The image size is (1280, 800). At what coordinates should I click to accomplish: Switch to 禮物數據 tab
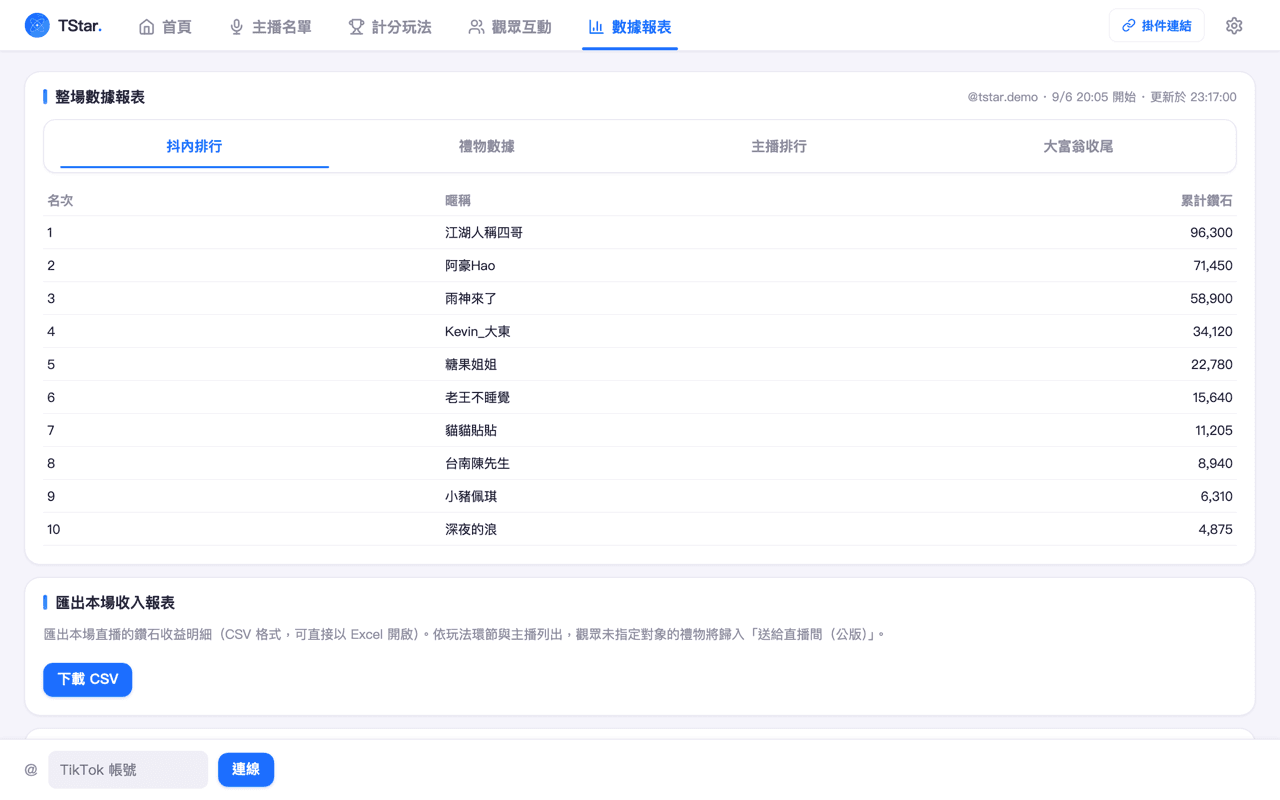point(487,146)
